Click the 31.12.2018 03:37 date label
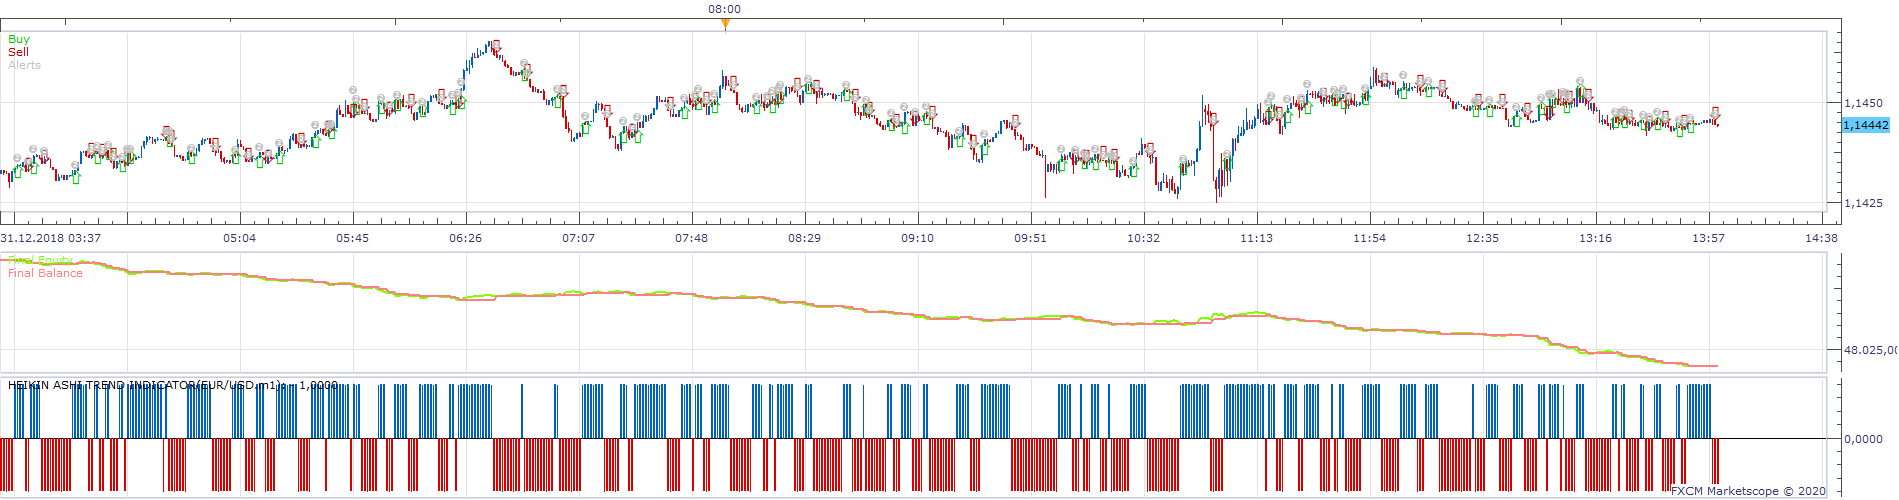Image resolution: width=1899 pixels, height=500 pixels. pyautogui.click(x=51, y=238)
